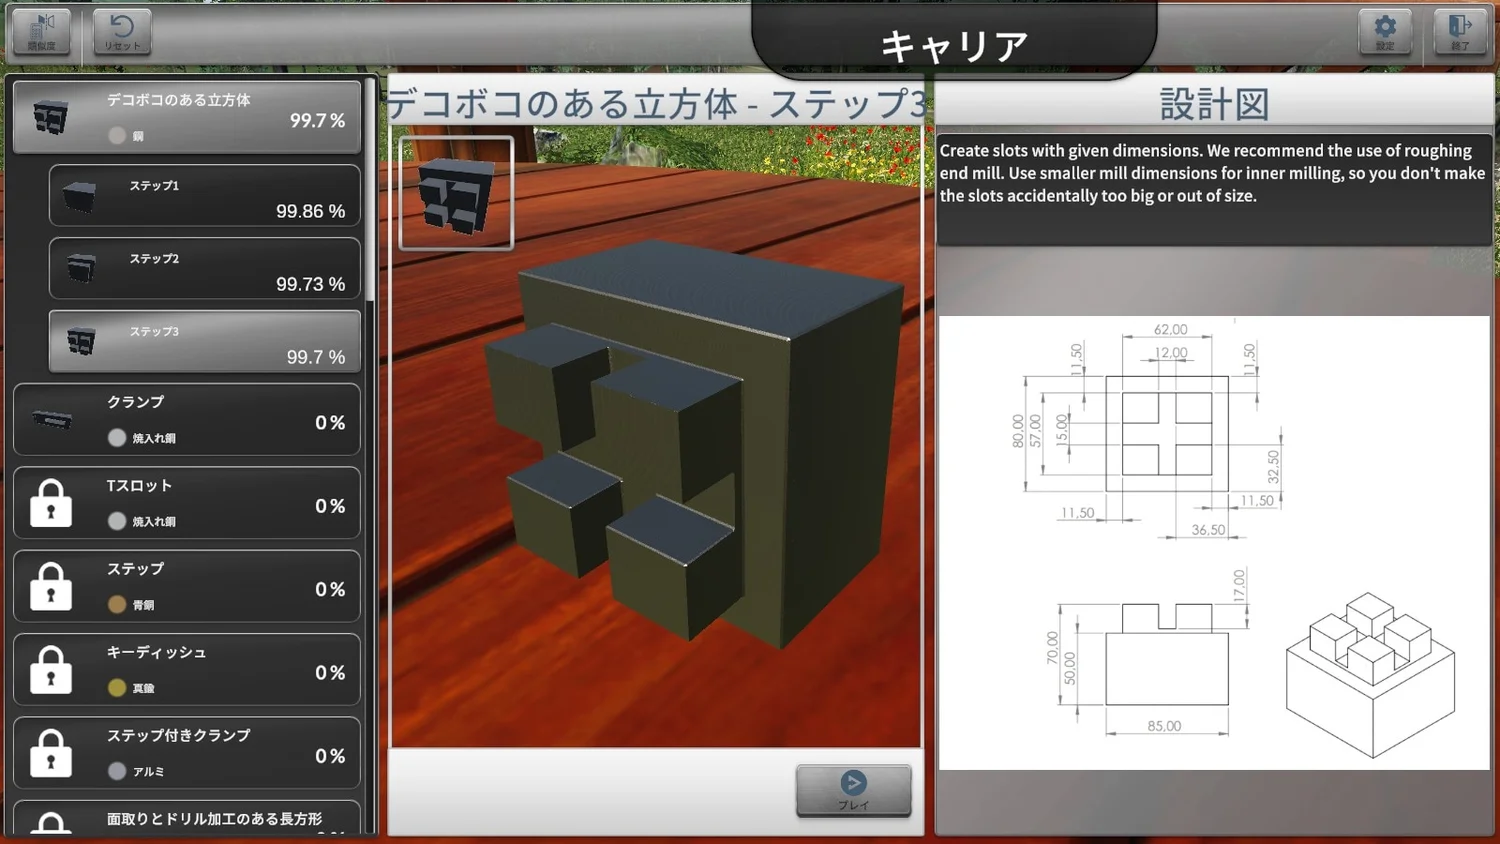The image size is (1500, 844).
Task: Open the キャリア tab at top
Action: [x=953, y=44]
